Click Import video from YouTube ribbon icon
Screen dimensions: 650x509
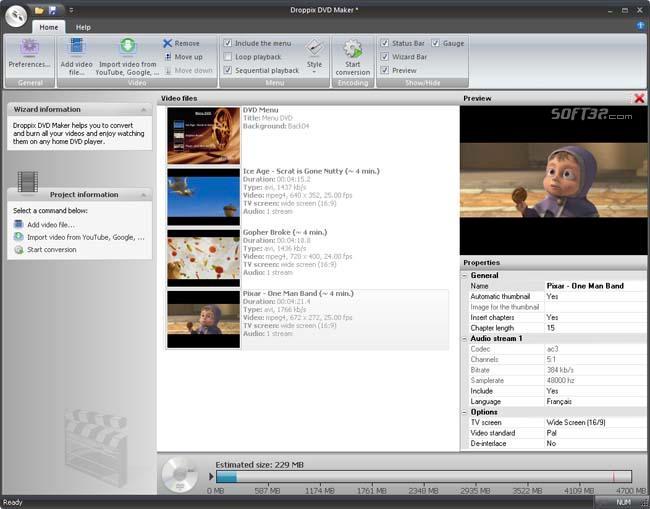coord(128,47)
